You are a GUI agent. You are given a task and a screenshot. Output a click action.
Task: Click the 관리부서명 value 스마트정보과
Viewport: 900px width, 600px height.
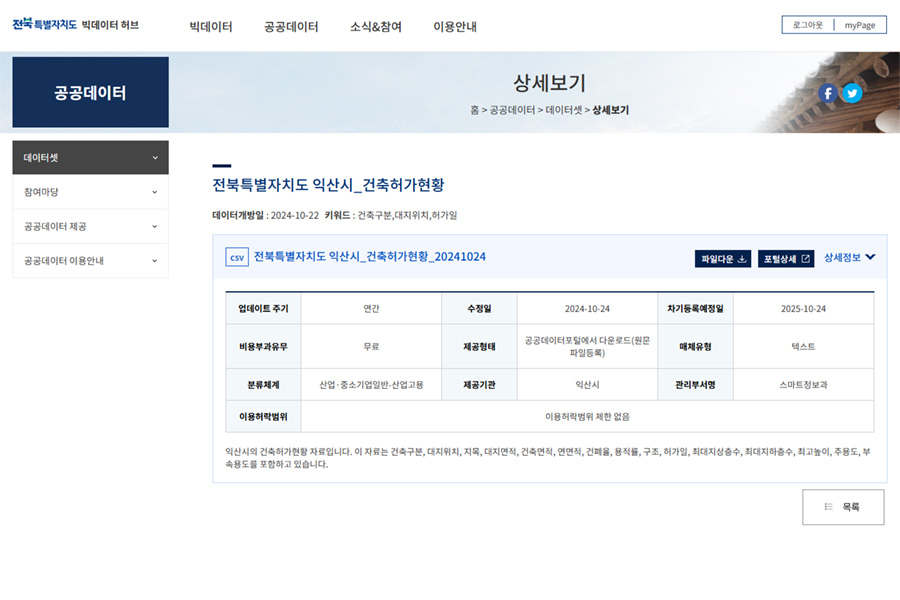coord(804,385)
